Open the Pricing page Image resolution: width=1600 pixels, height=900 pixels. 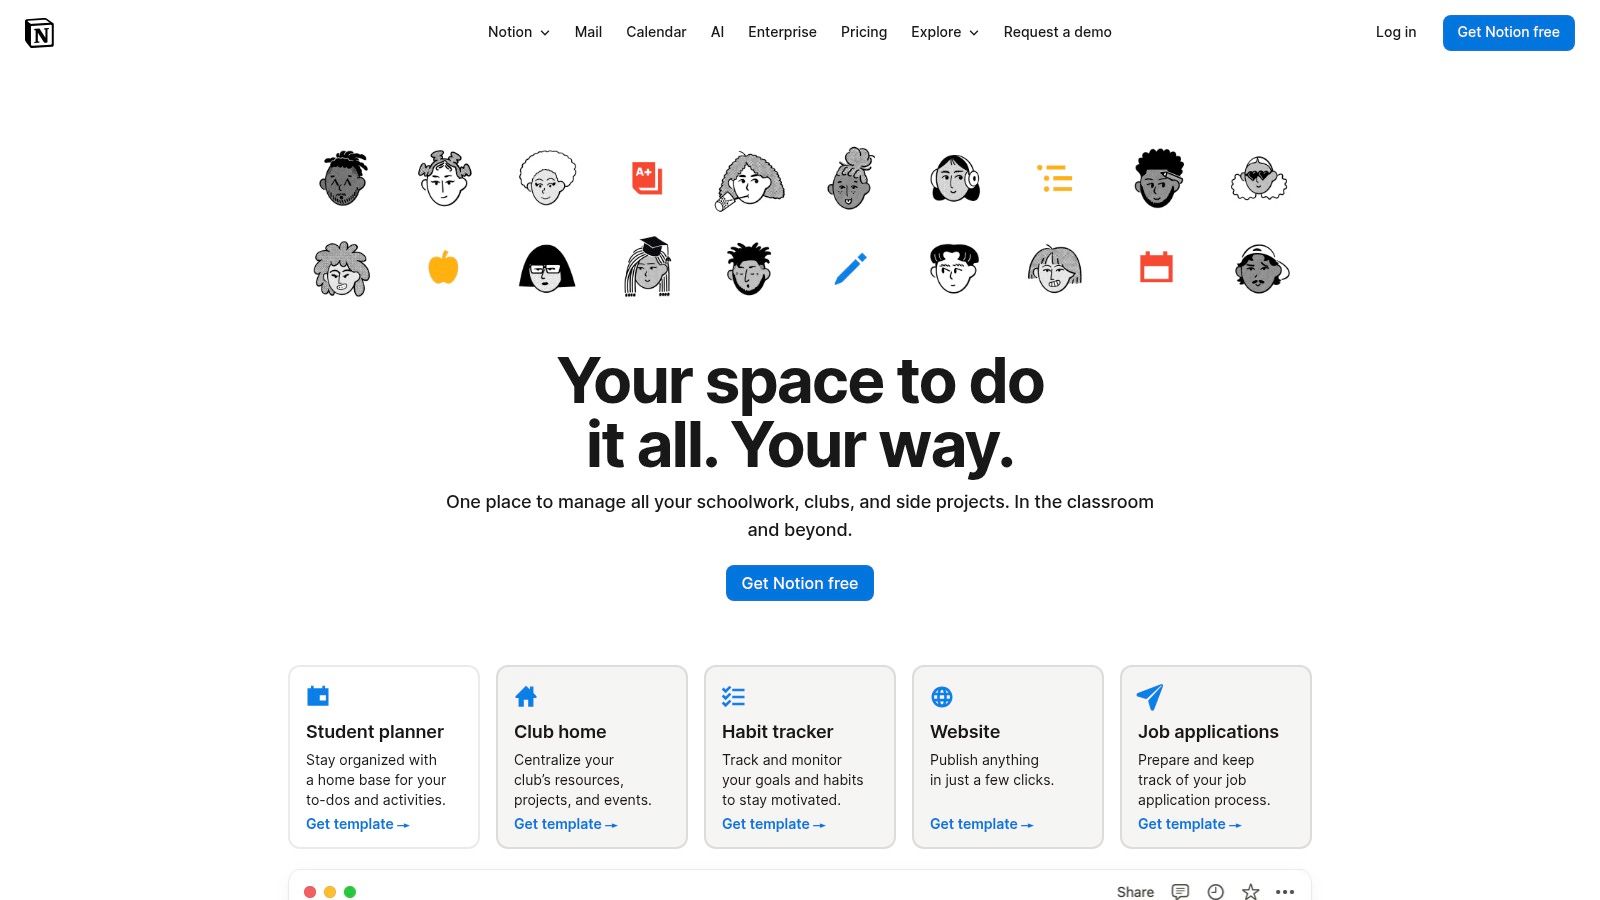point(864,32)
